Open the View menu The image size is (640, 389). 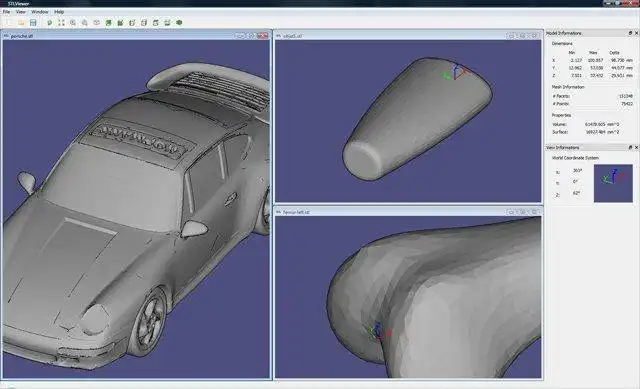coord(21,12)
